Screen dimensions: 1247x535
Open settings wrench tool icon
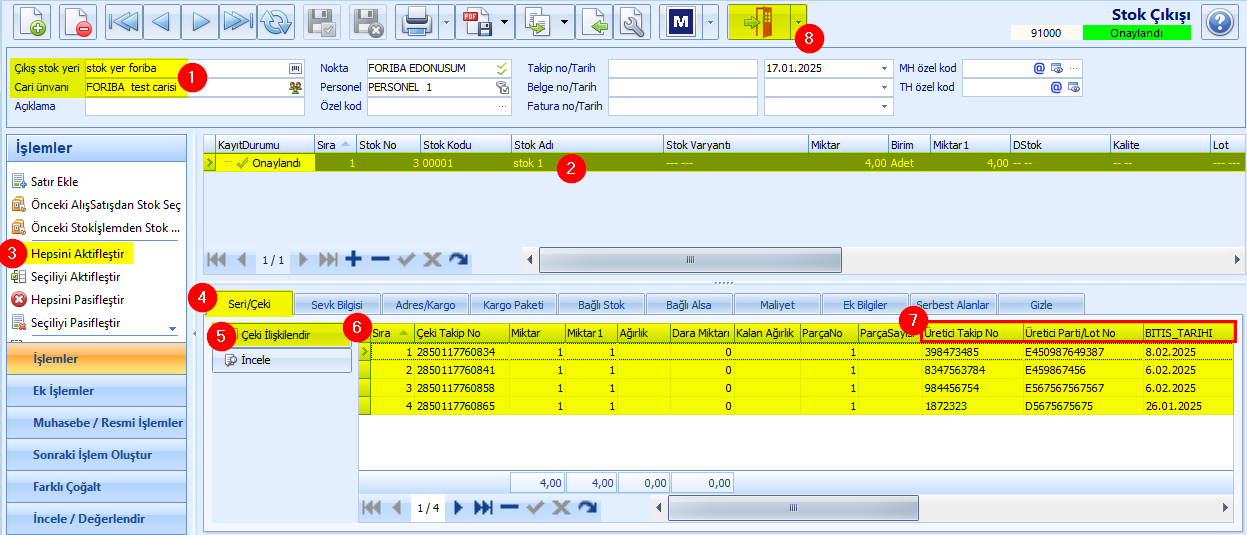pyautogui.click(x=631, y=21)
